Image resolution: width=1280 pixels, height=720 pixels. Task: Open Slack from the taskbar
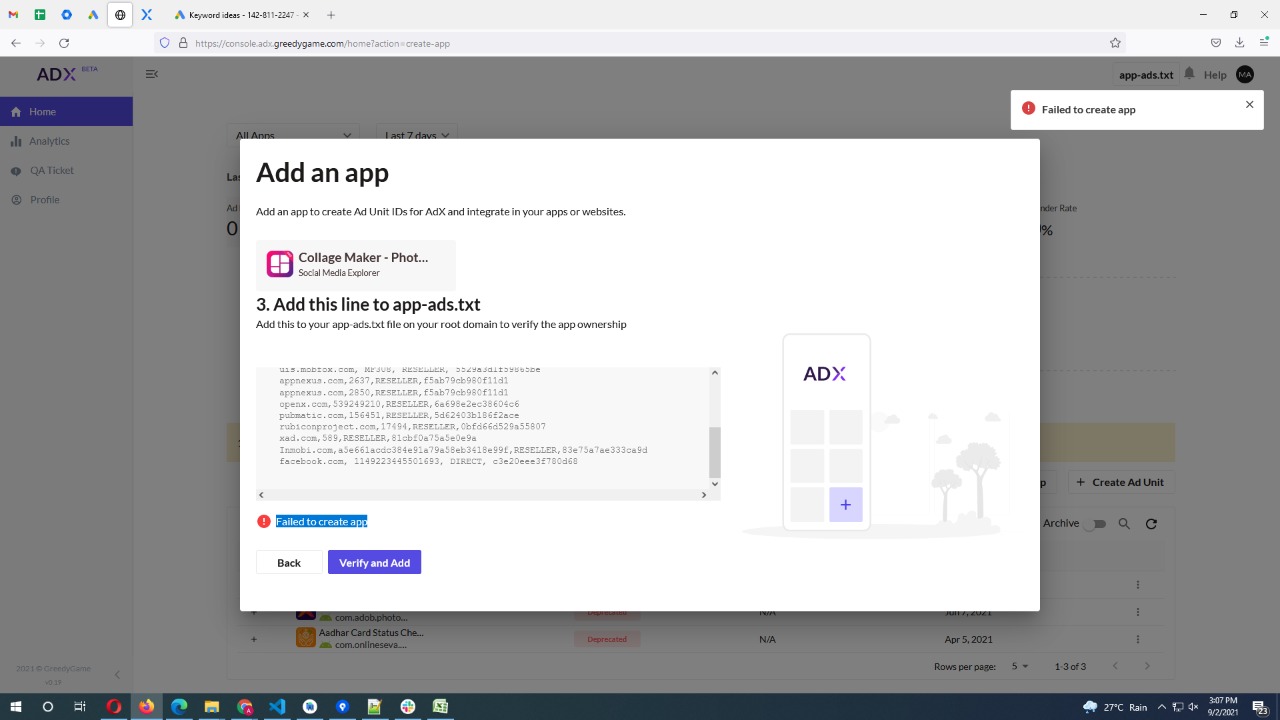point(408,707)
